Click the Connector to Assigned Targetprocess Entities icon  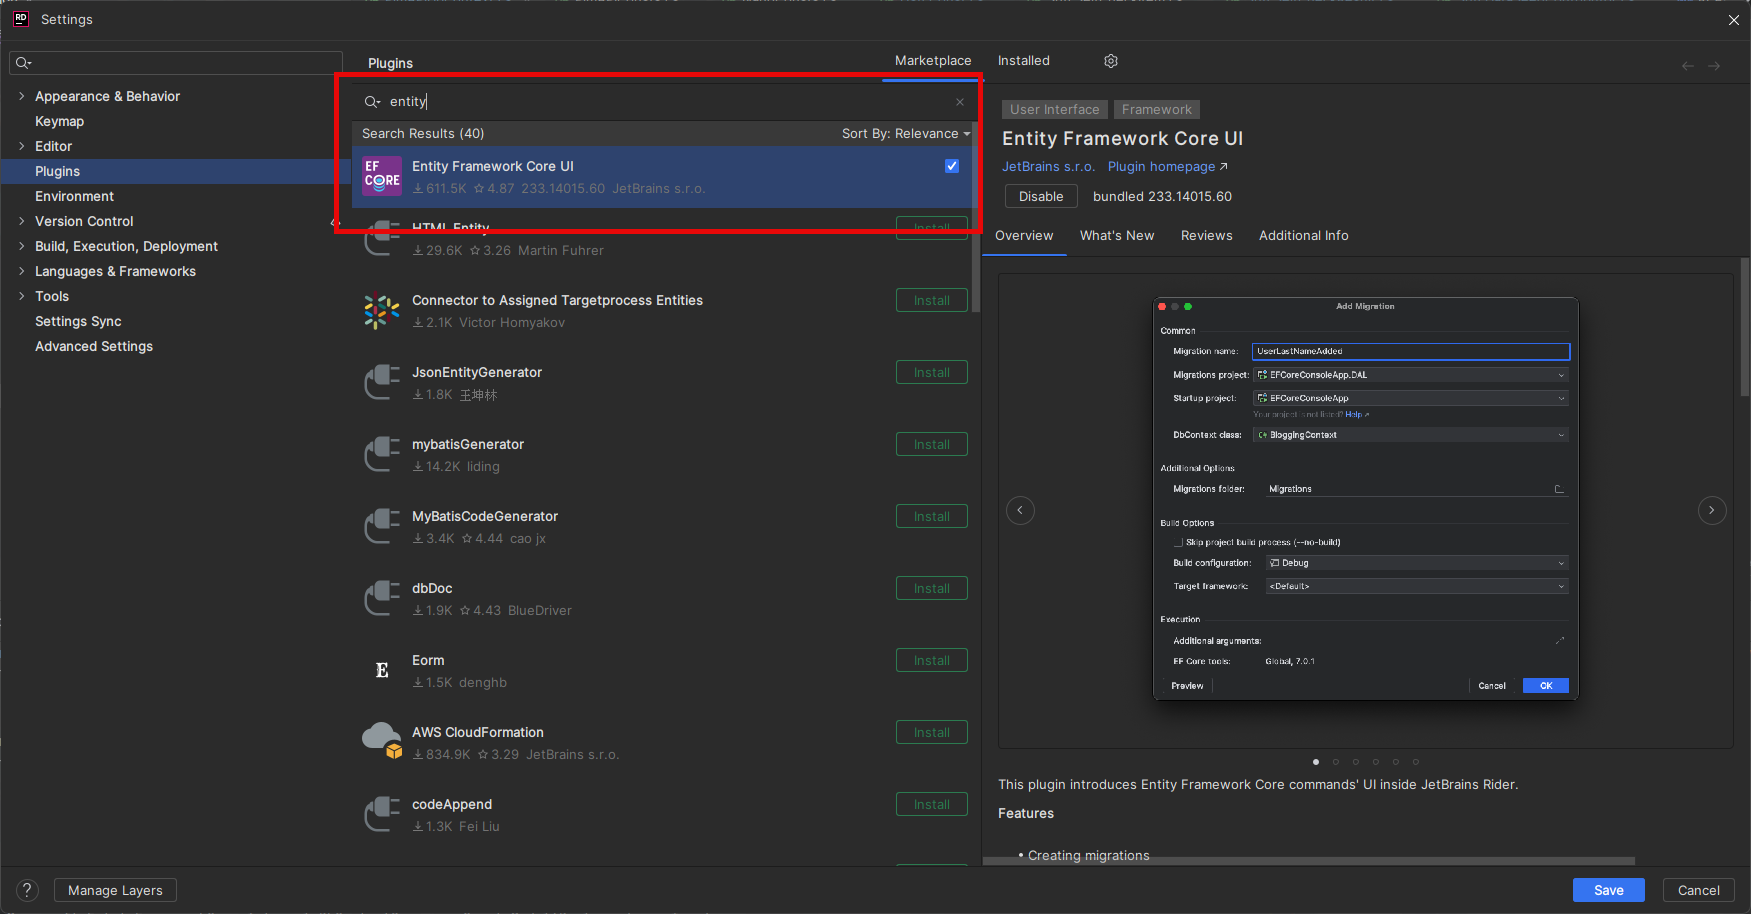(381, 311)
